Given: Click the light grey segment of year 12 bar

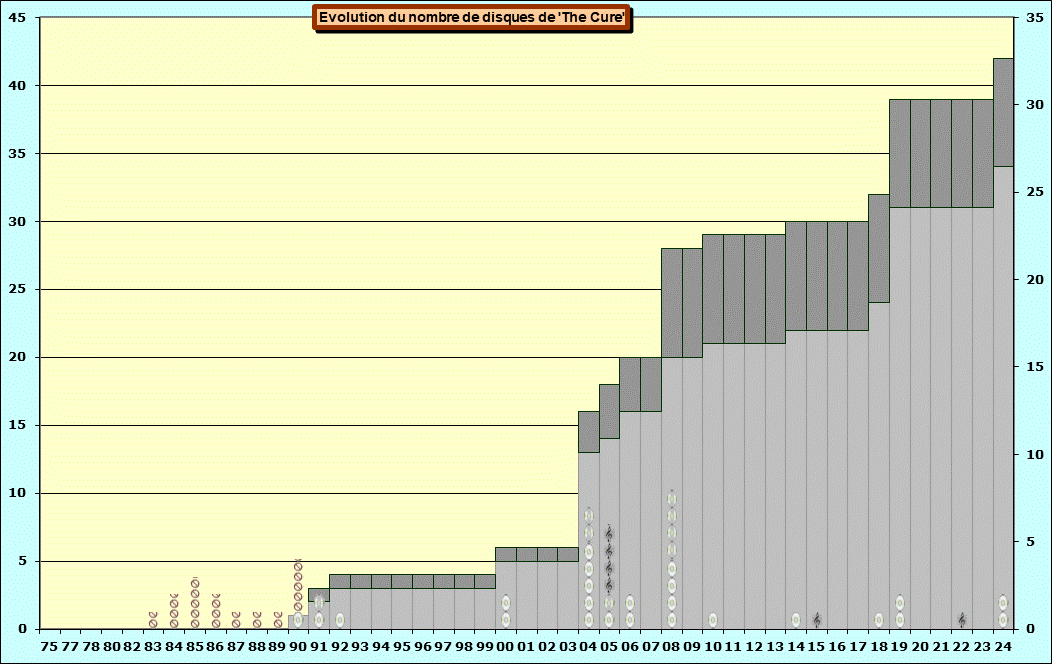Looking at the screenshot, I should [755, 486].
